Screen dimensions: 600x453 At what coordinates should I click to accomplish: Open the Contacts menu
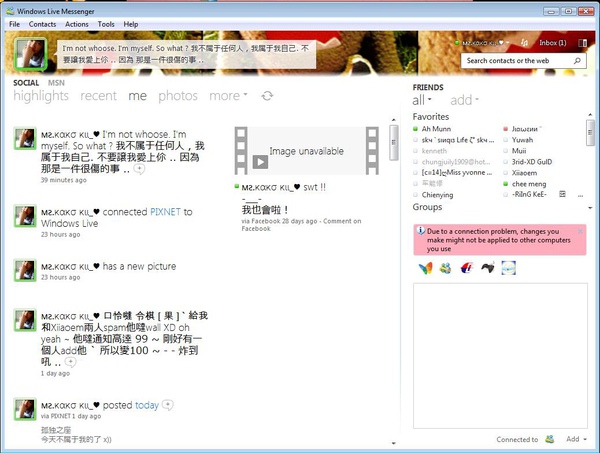42,24
